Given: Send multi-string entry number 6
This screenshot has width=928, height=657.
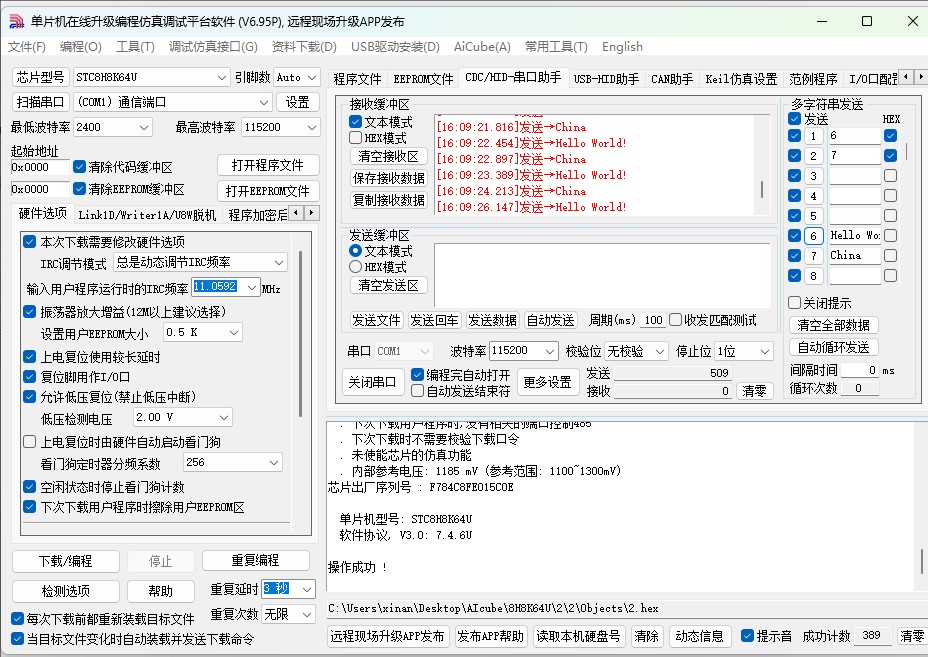Looking at the screenshot, I should [x=813, y=236].
